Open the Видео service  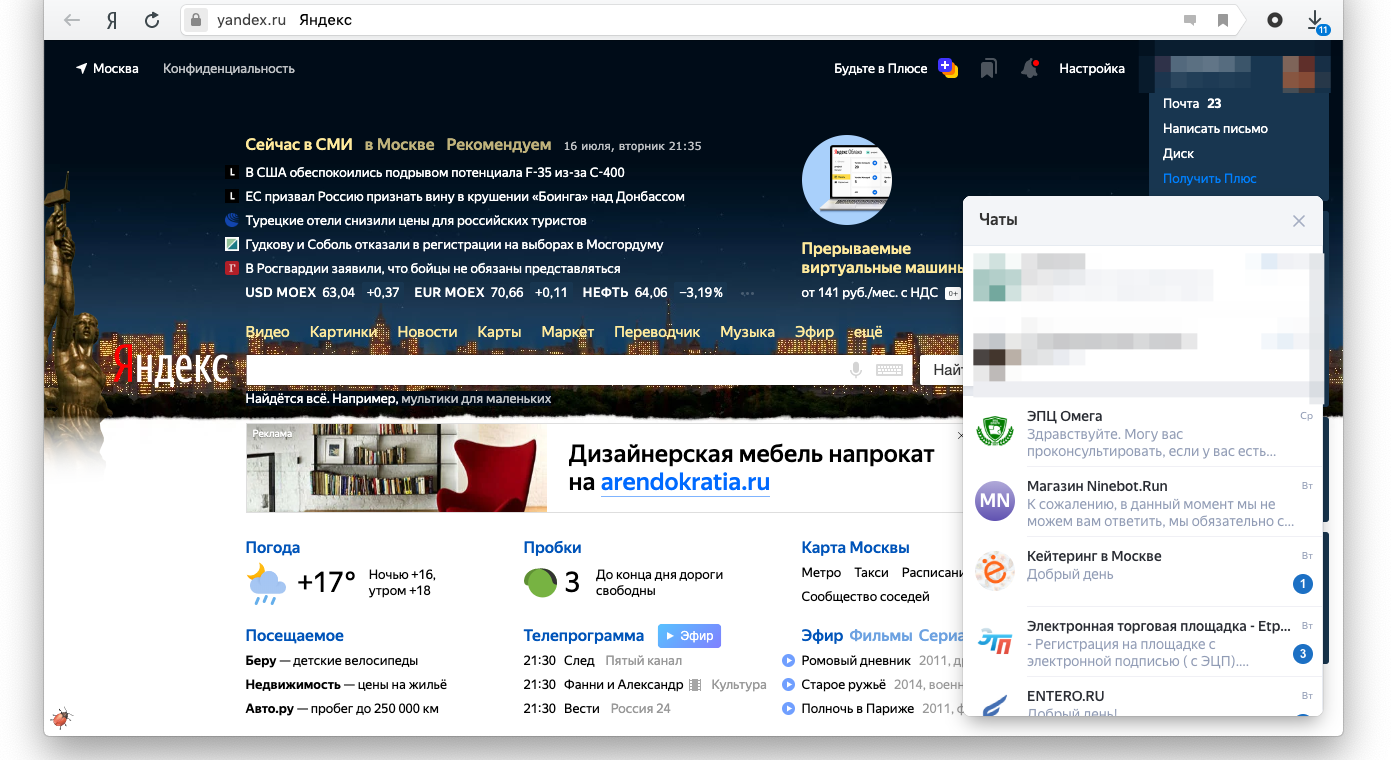[x=267, y=332]
